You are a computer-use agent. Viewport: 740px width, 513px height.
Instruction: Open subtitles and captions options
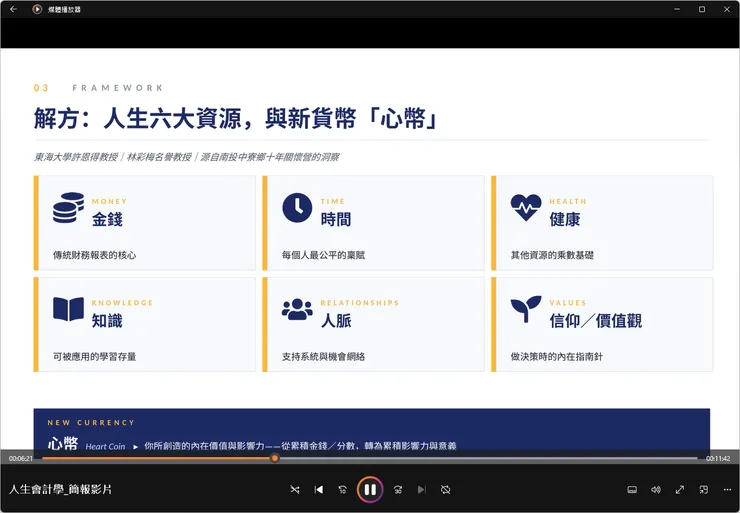click(x=632, y=490)
